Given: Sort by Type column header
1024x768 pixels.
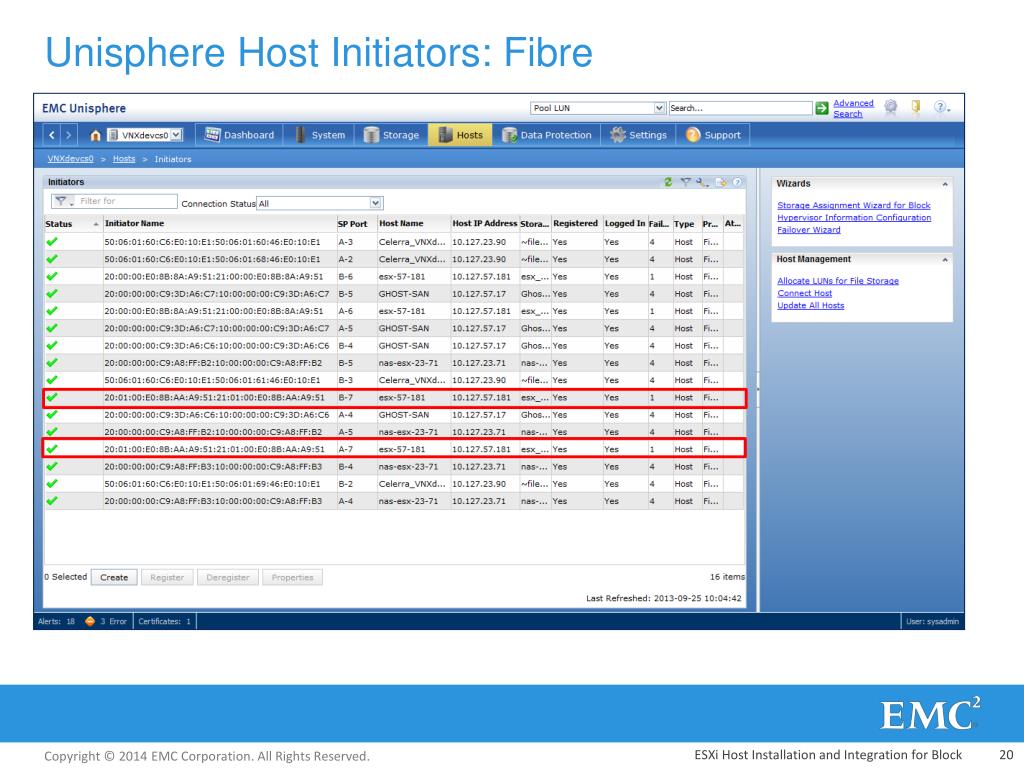Looking at the screenshot, I should pos(686,224).
